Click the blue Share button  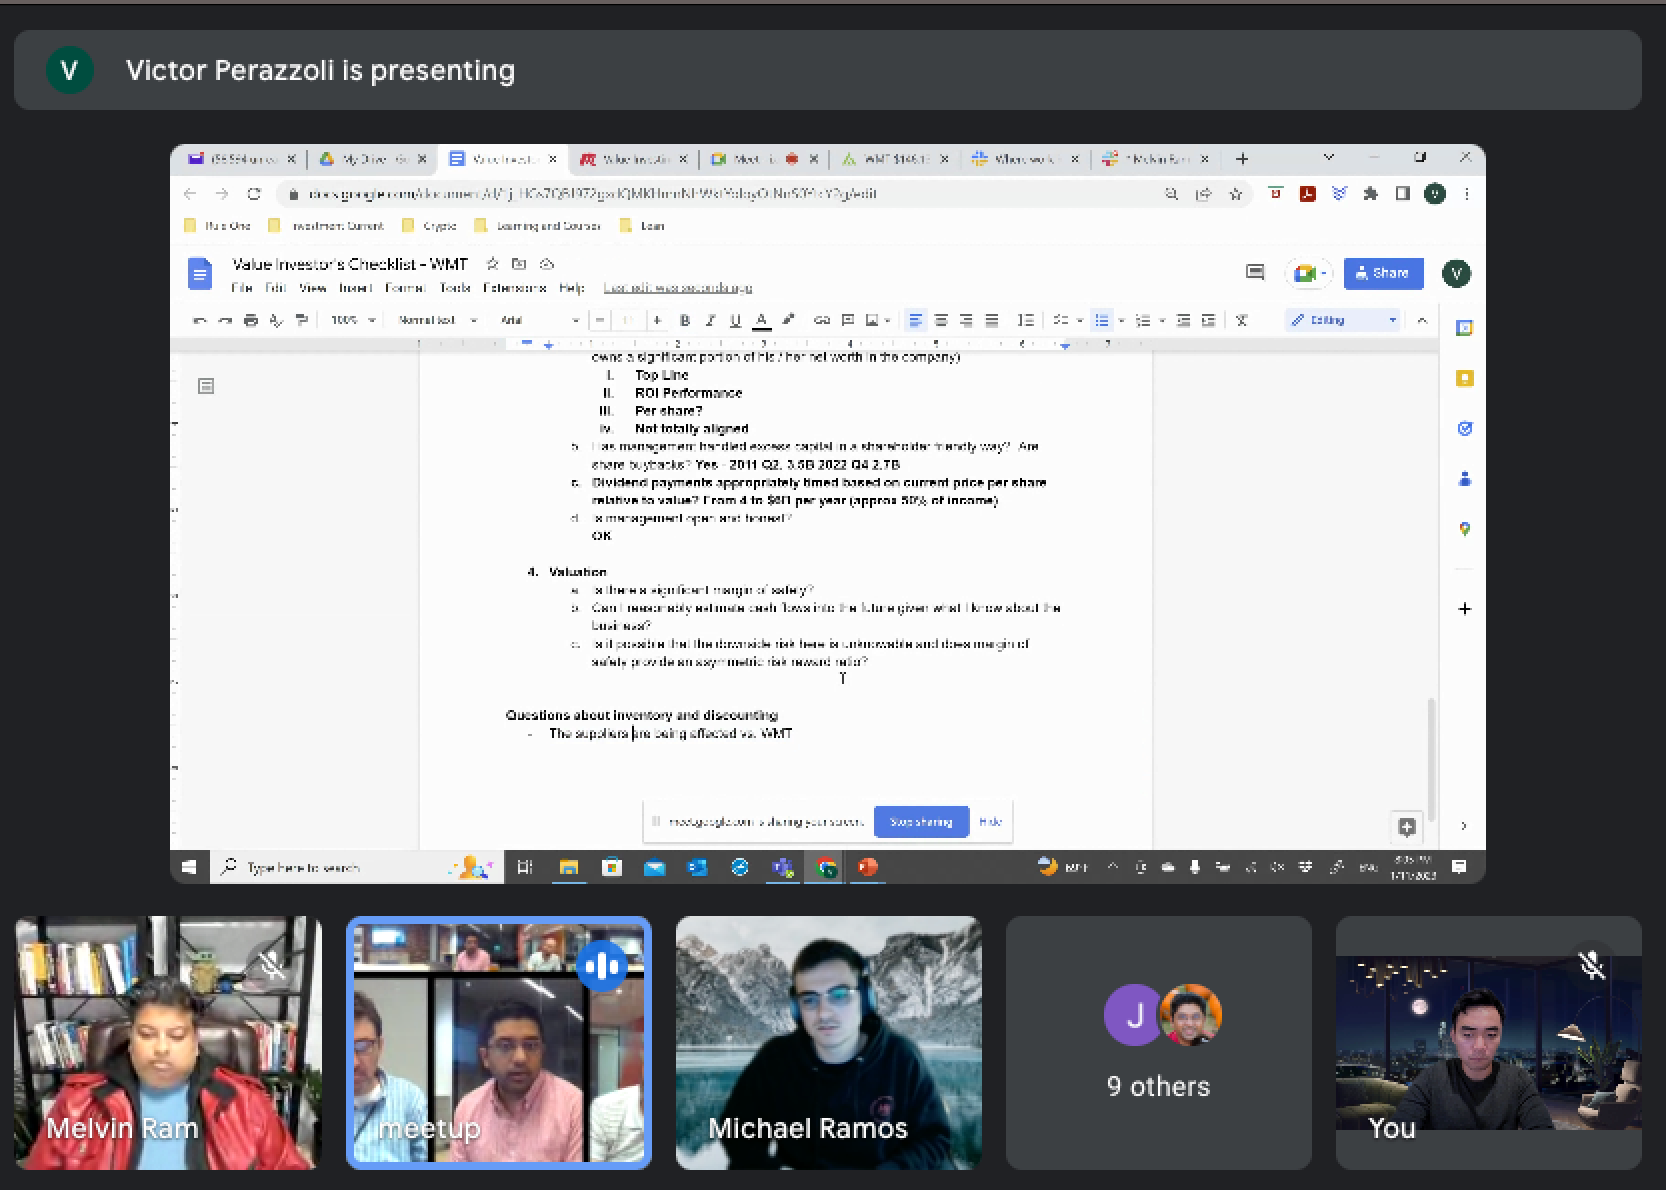tap(1383, 273)
